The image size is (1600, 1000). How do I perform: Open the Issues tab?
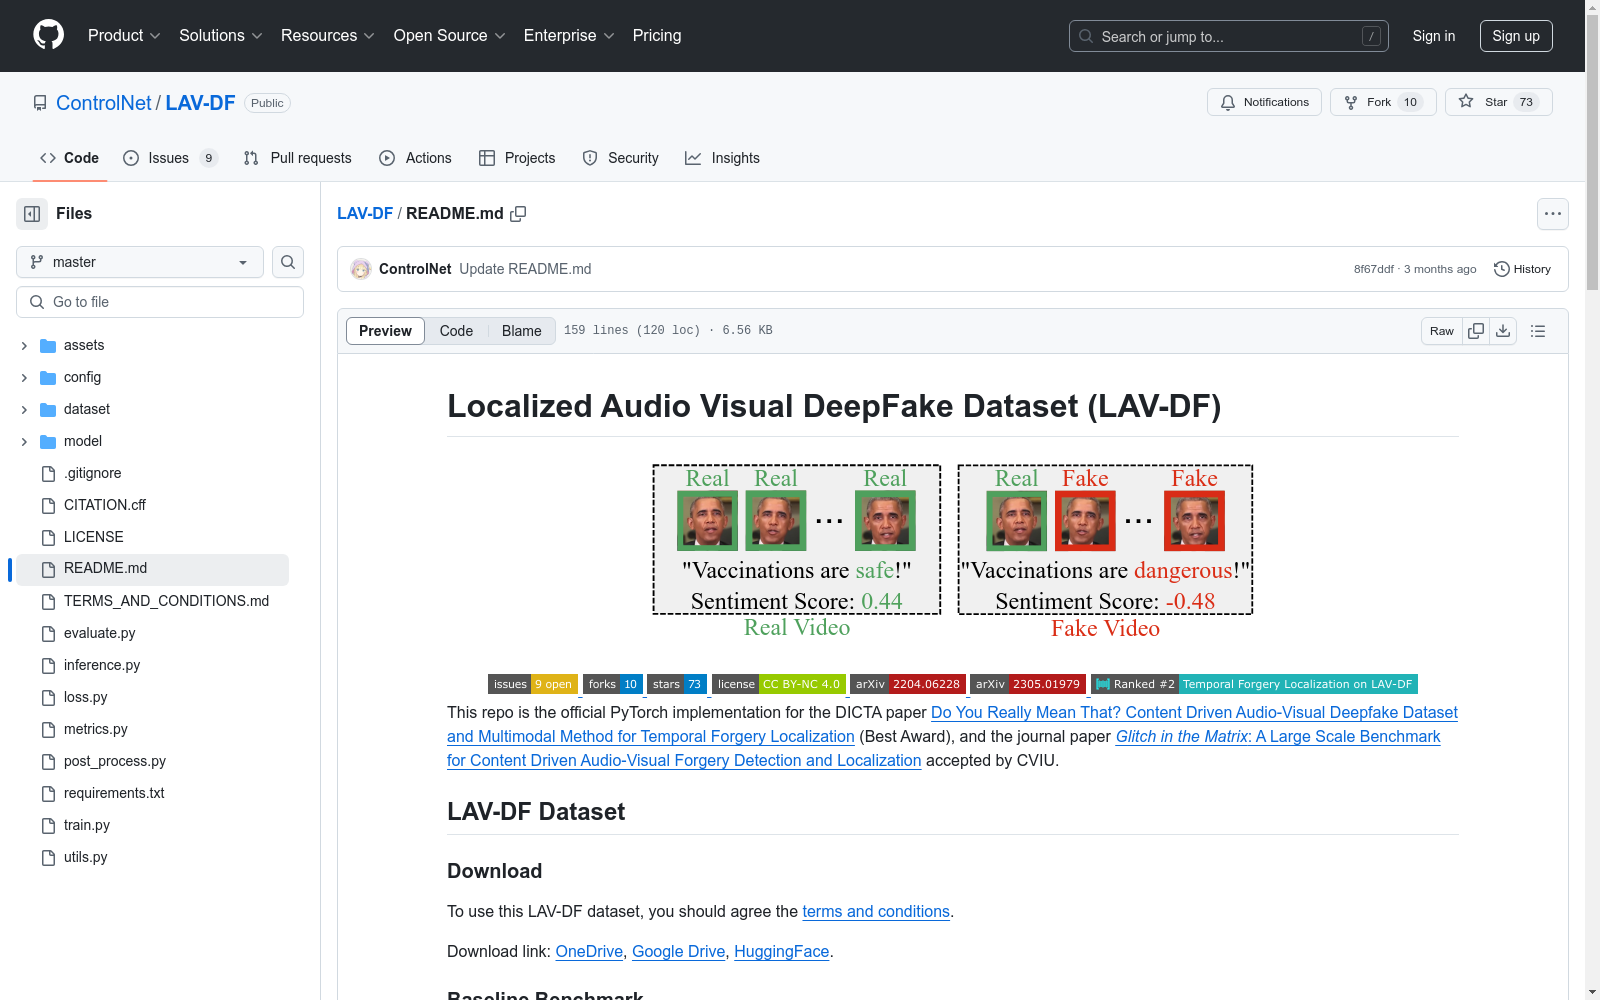(167, 157)
